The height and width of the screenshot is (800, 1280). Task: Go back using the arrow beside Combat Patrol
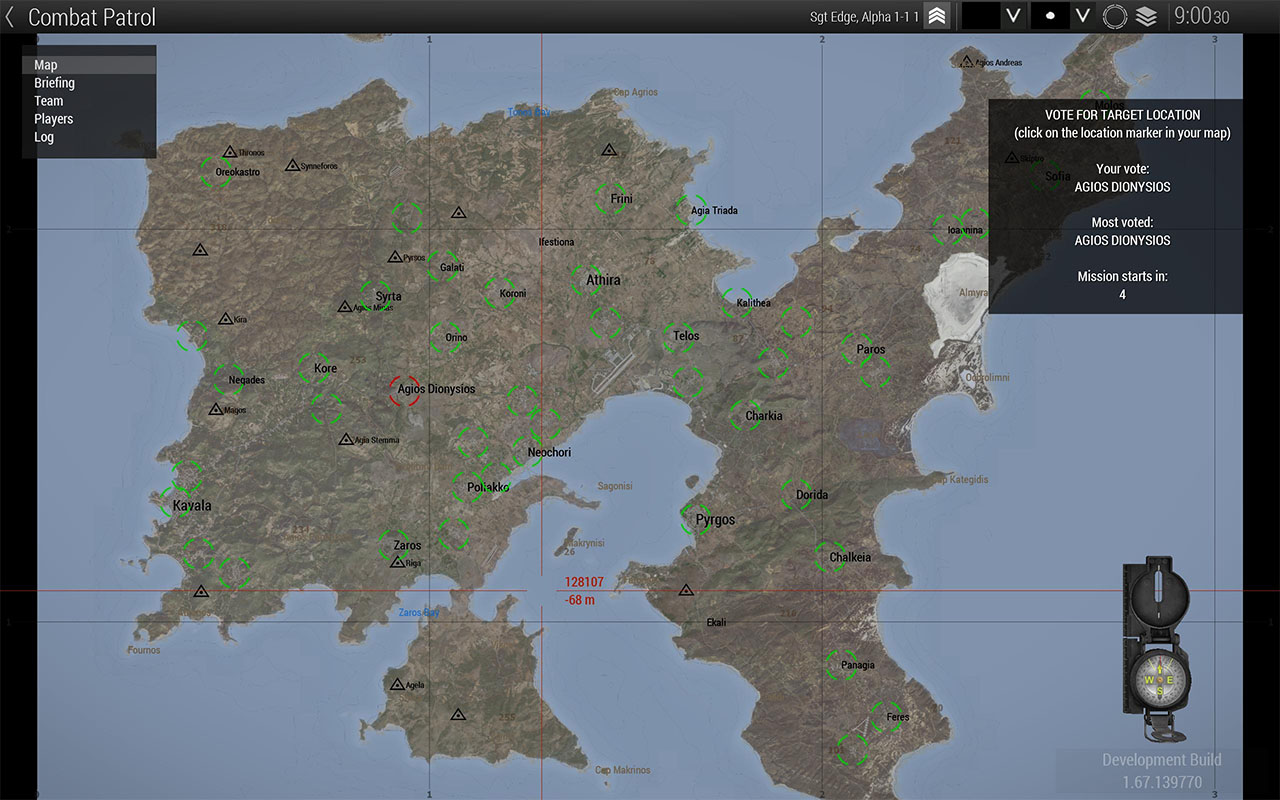click(x=10, y=17)
